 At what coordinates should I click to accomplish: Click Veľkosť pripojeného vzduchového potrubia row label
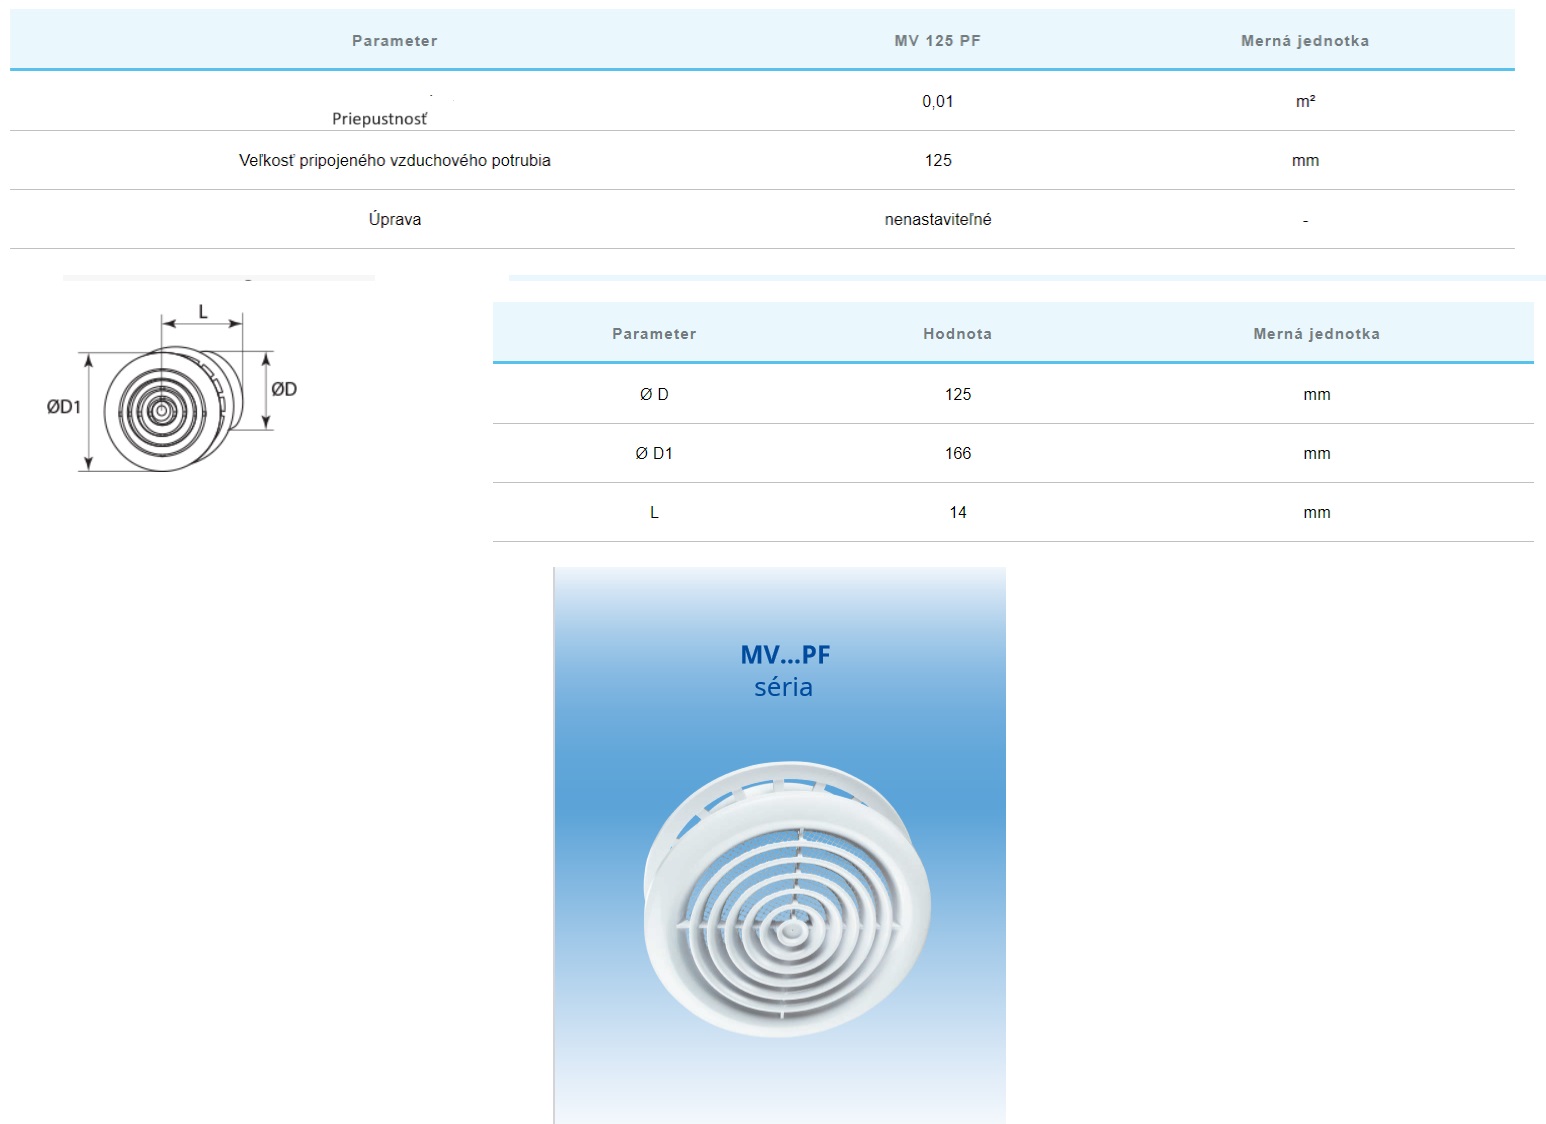[394, 160]
